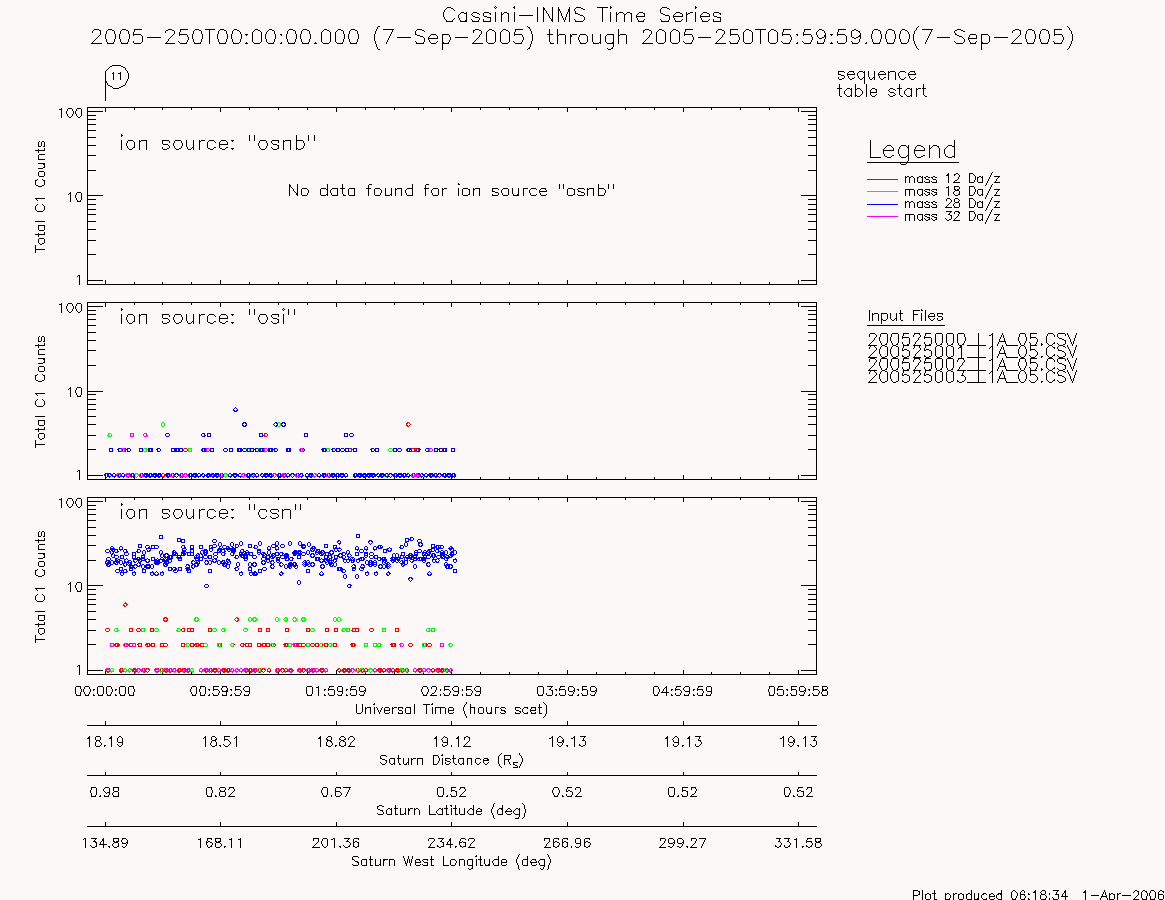This screenshot has height=900, width=1165.
Task: Click the blue mass 28 Da/z legend line
Action: pyautogui.click(x=882, y=204)
